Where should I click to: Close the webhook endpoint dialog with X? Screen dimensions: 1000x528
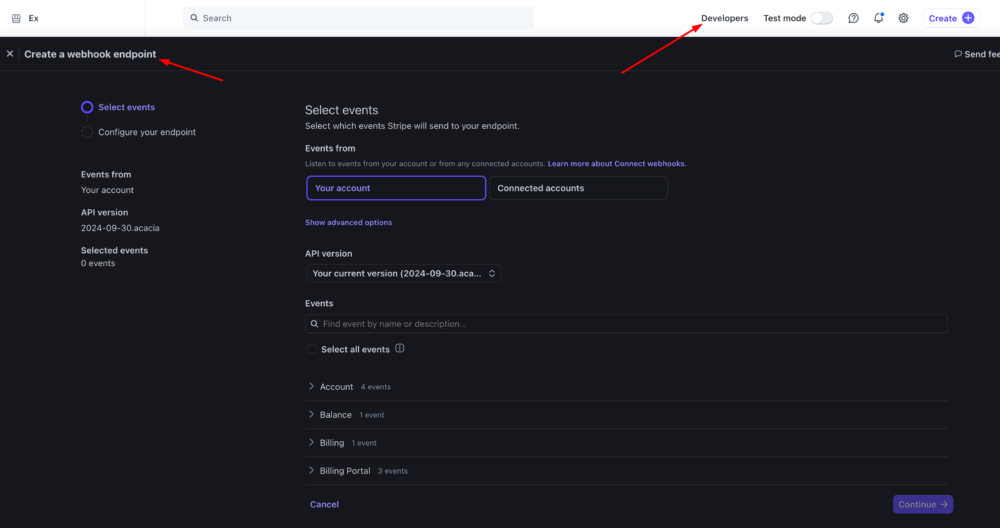(x=10, y=54)
